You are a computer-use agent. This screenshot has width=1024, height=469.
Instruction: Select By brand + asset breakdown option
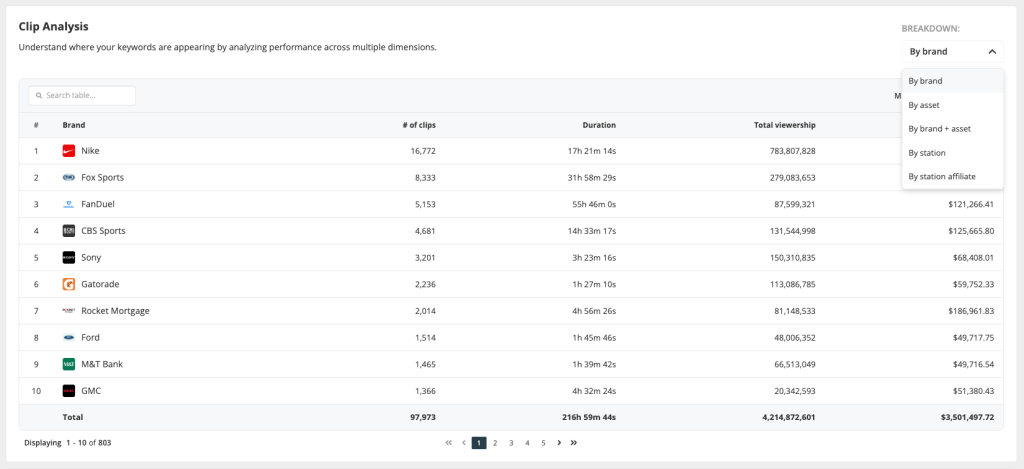(x=952, y=129)
